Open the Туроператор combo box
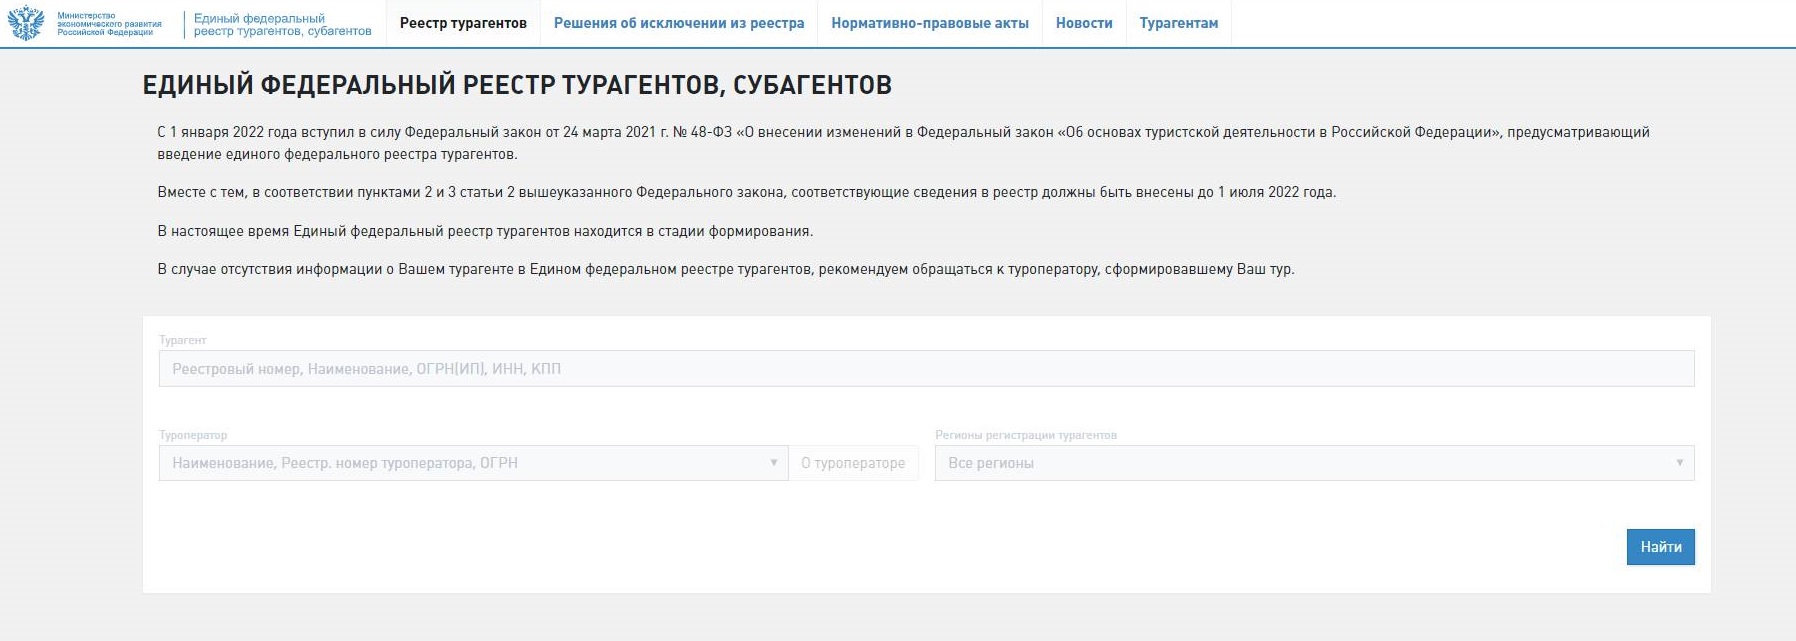Screen dimensions: 1796x641 coord(473,463)
